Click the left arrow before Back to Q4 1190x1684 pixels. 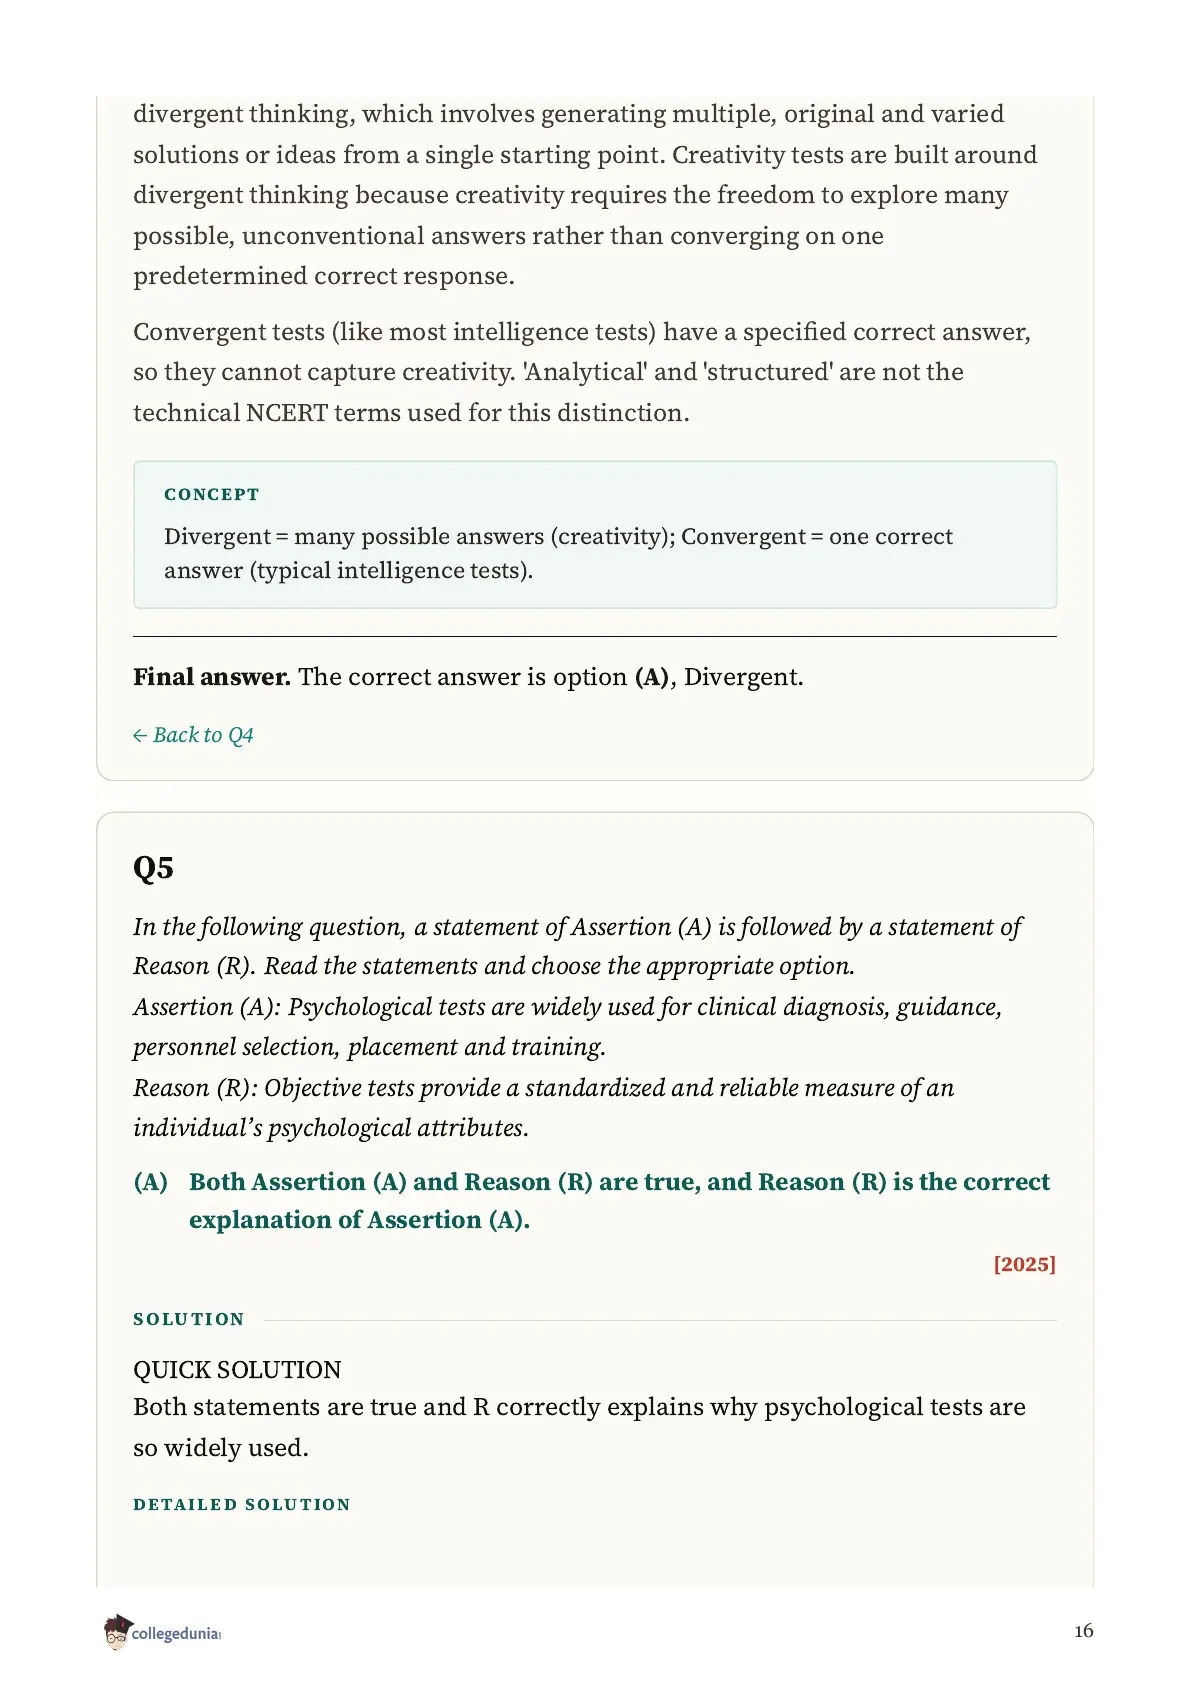tap(140, 736)
